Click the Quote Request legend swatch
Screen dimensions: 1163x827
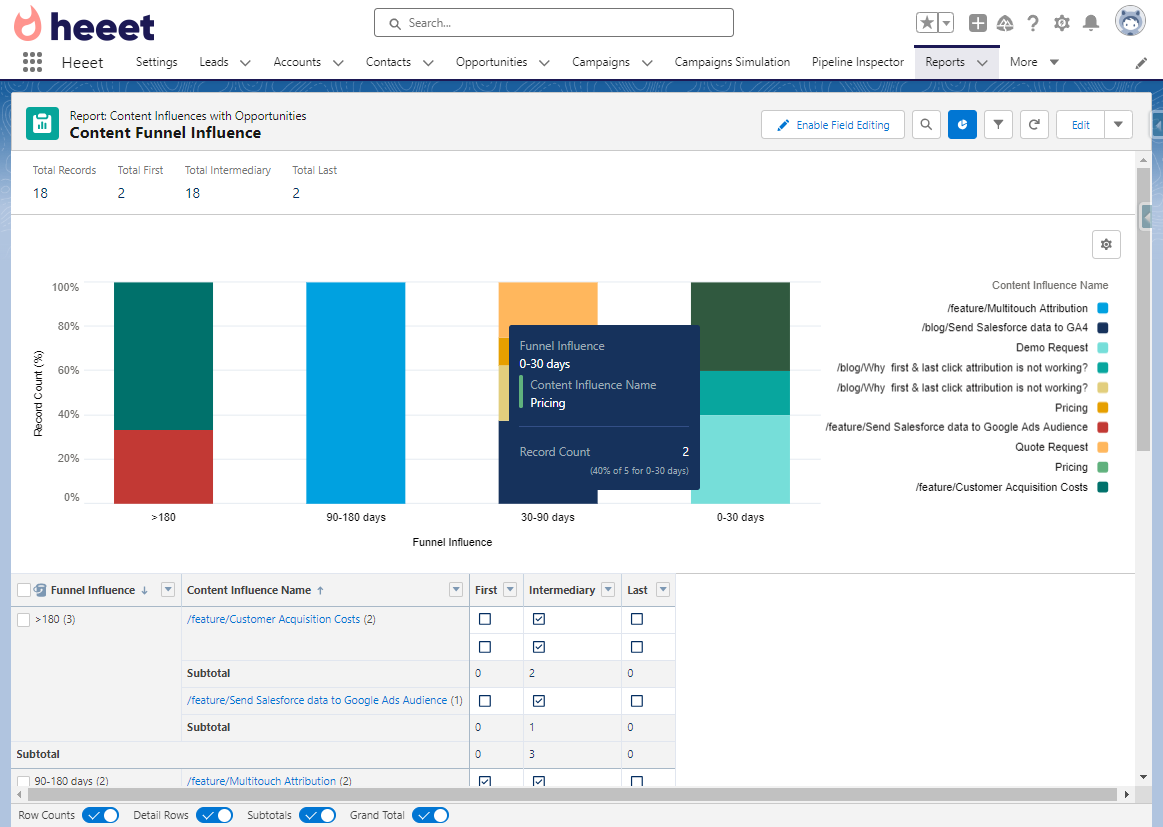pos(1102,447)
